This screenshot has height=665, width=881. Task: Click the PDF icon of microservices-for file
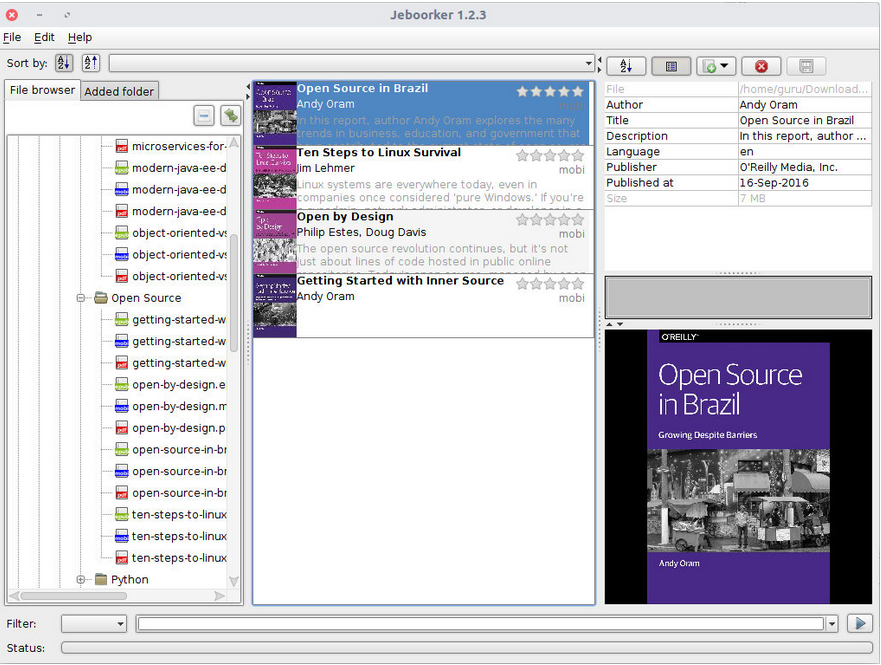pos(121,146)
